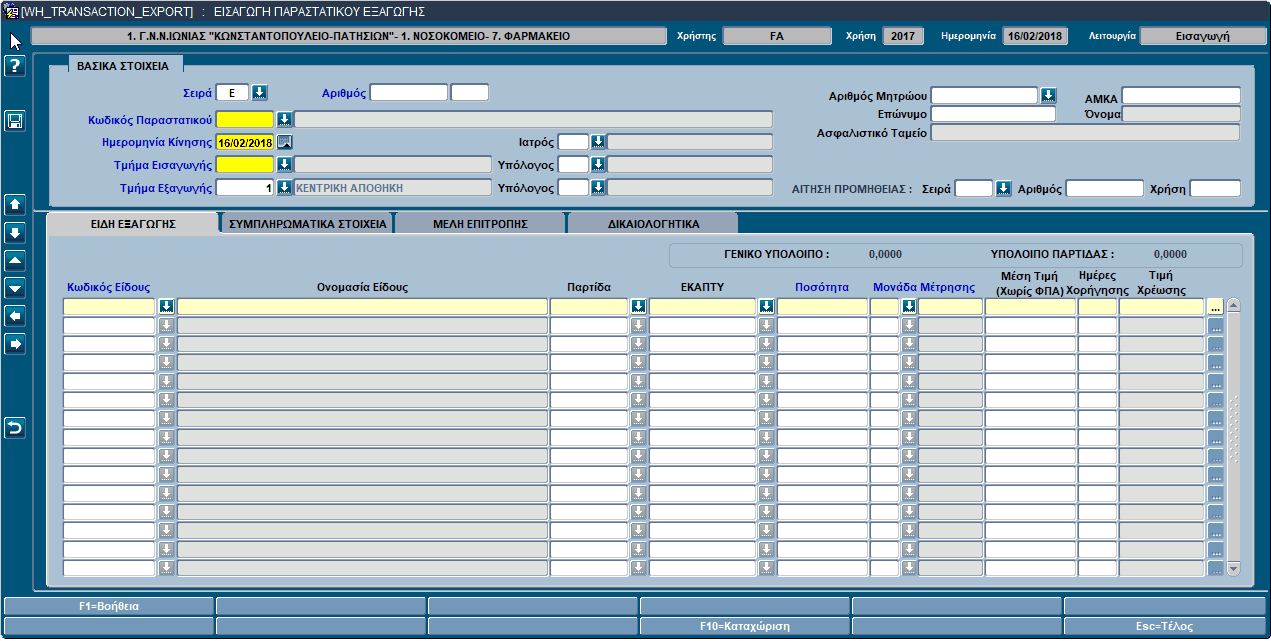Click ΑΙΤΗΣΗ ΠΡΟΜΗΘΕΙΑΣ Χρήση field

[x=1215, y=188]
